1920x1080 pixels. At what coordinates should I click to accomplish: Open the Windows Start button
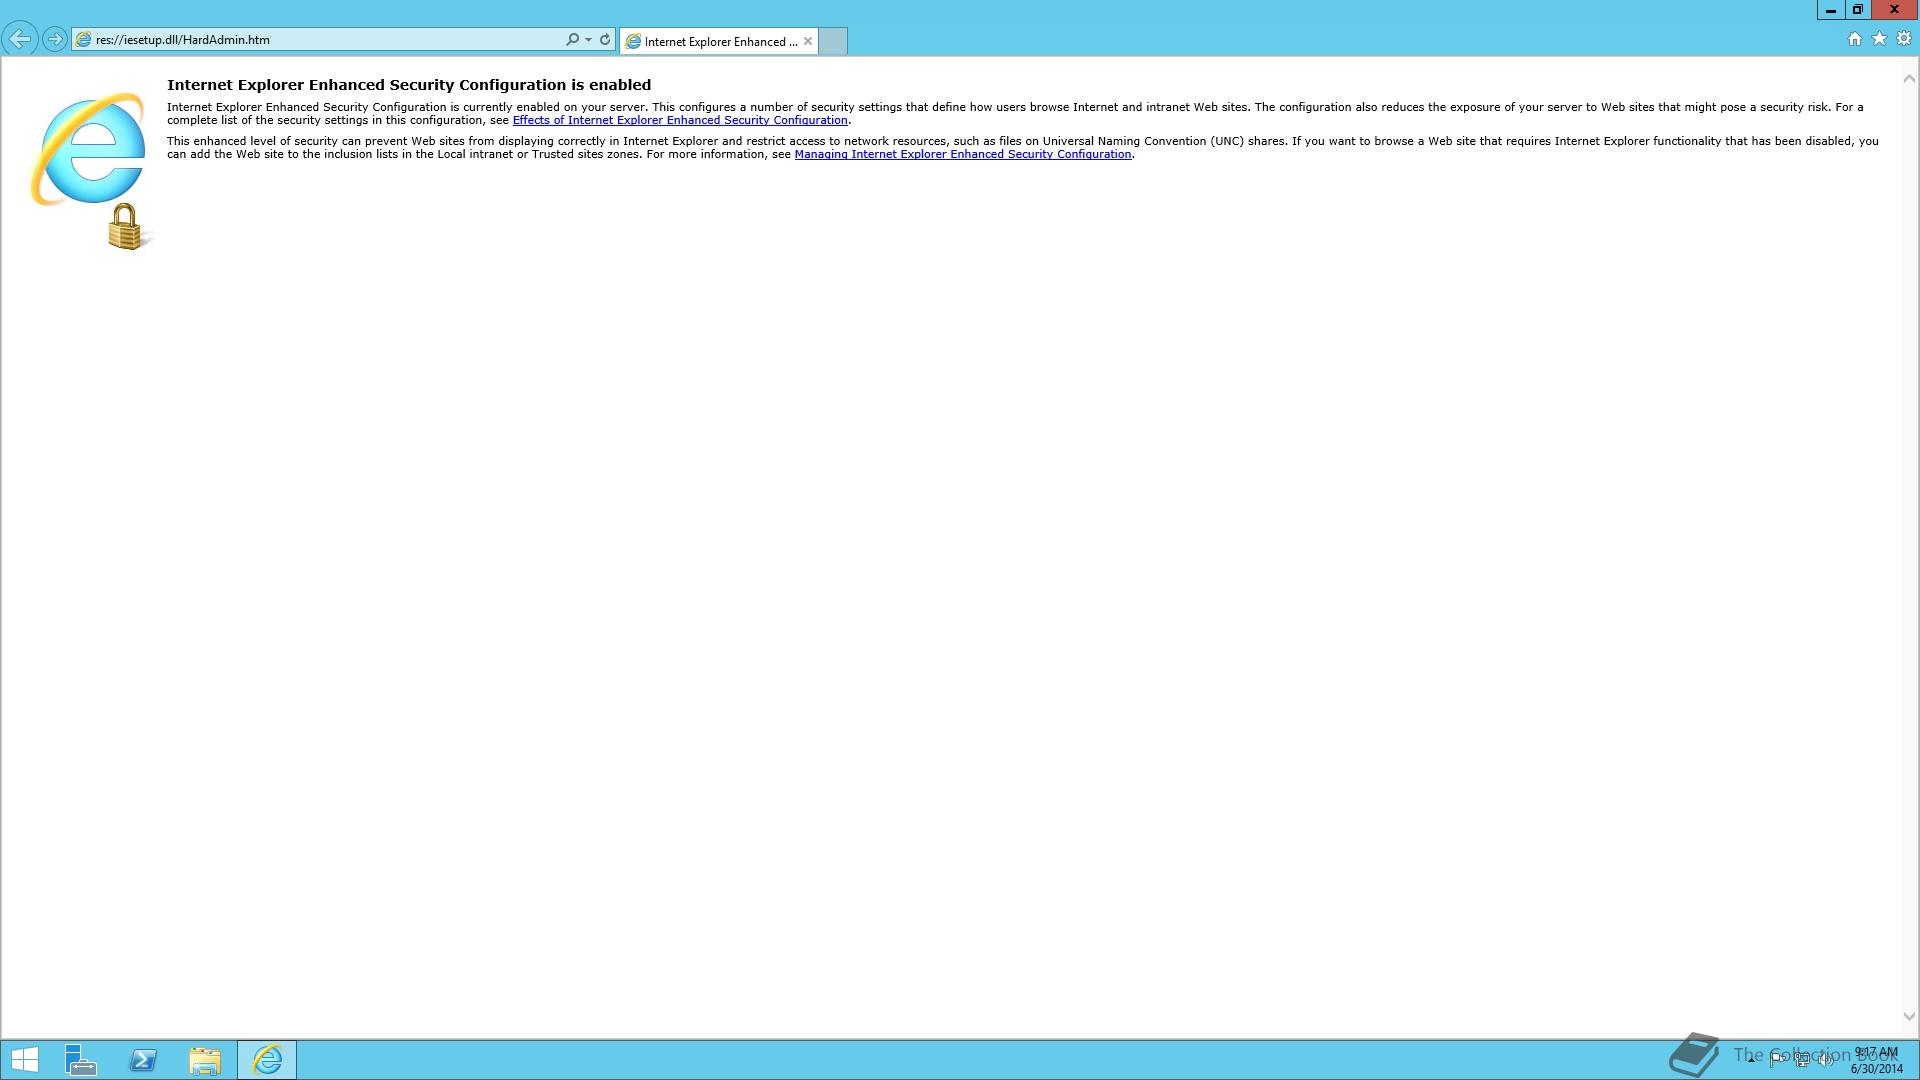[24, 1060]
